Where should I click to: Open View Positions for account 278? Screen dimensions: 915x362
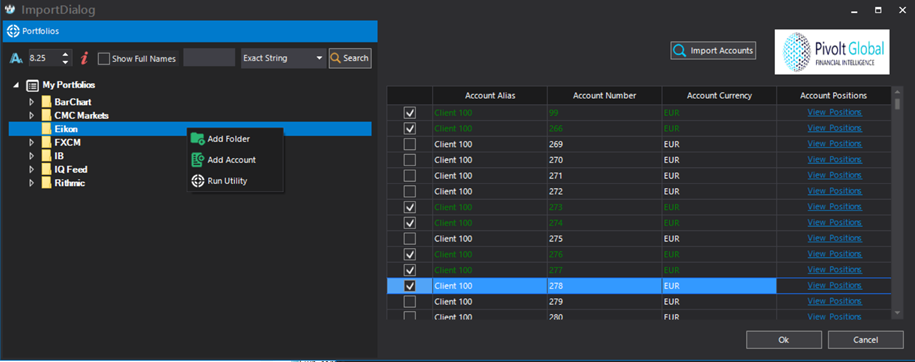[x=834, y=286]
